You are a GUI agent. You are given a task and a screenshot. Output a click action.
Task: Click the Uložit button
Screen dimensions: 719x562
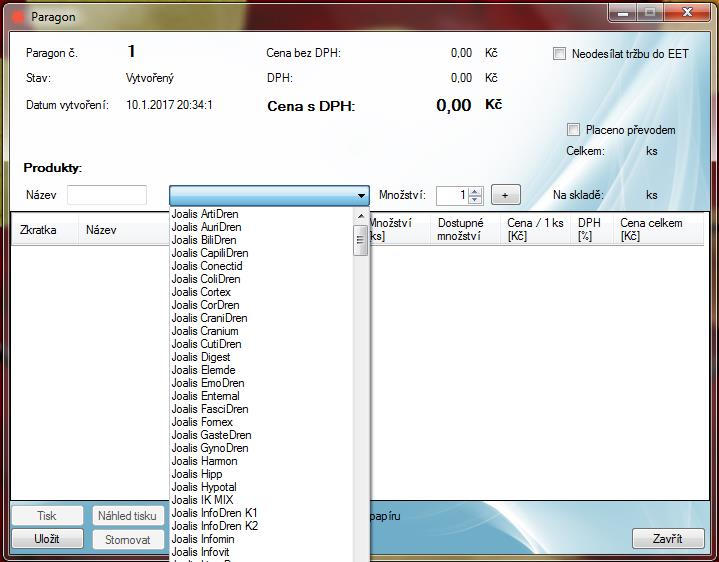pyautogui.click(x=48, y=539)
